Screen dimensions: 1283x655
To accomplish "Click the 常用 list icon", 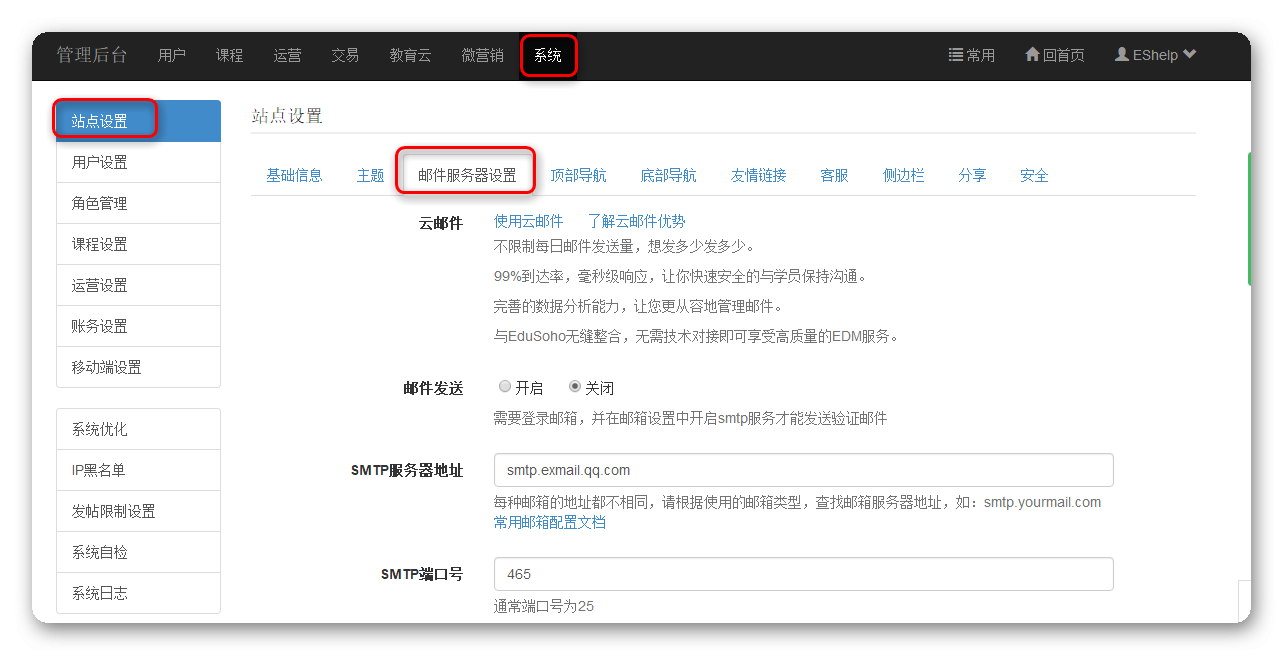I will [x=955, y=55].
